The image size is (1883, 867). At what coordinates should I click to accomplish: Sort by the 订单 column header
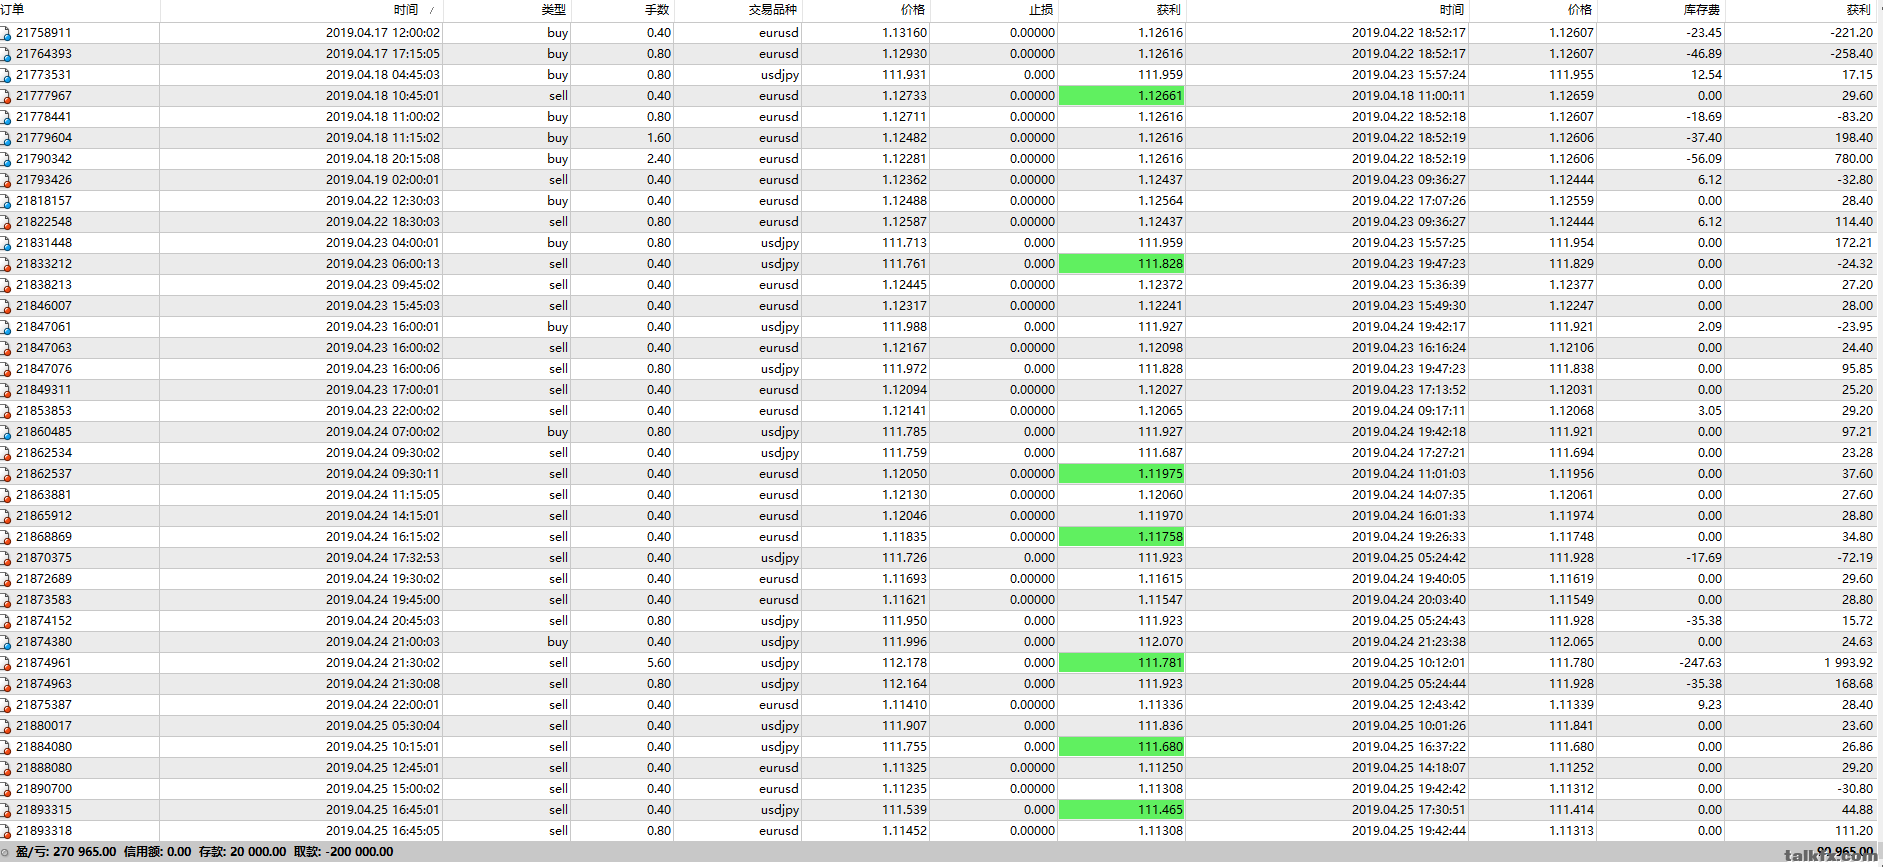[x=80, y=10]
